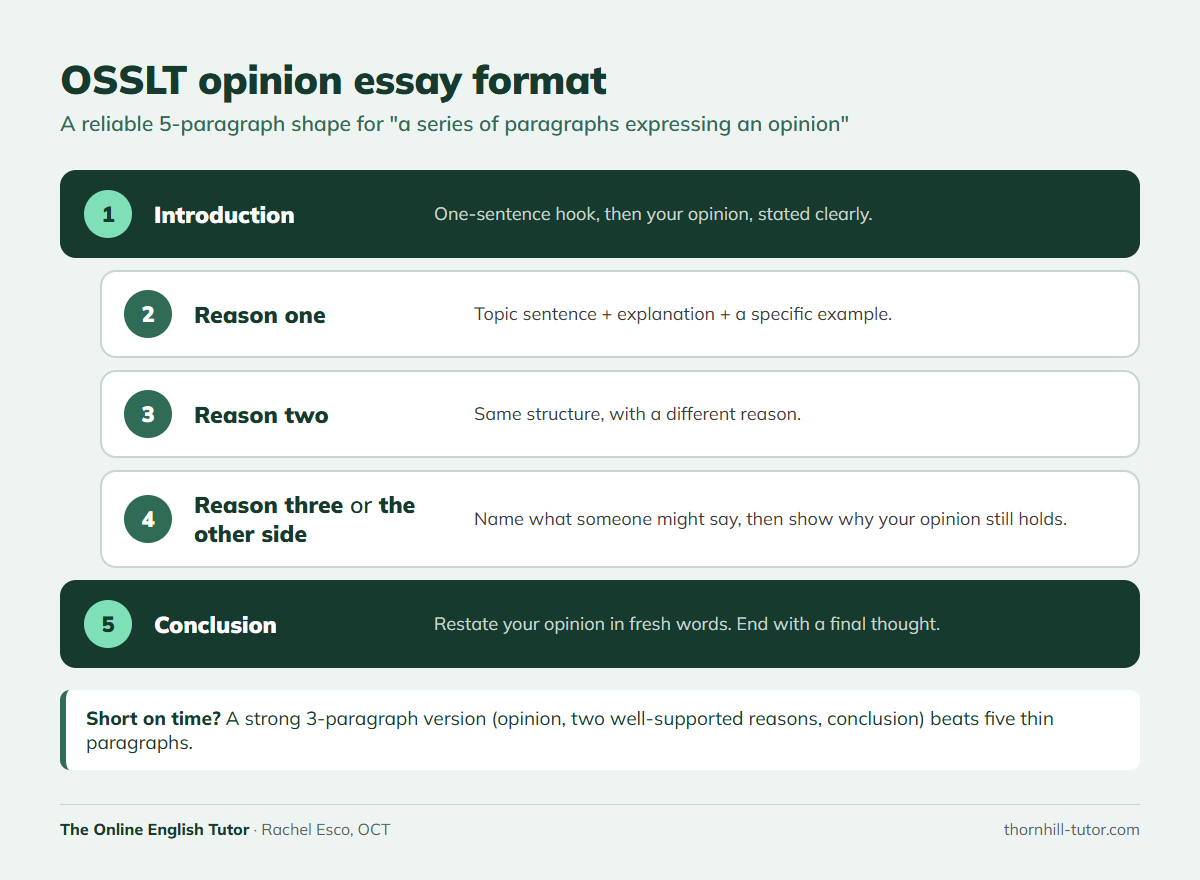Click the "Short on time?" tip text
The height and width of the screenshot is (880, 1200).
[x=570, y=731]
